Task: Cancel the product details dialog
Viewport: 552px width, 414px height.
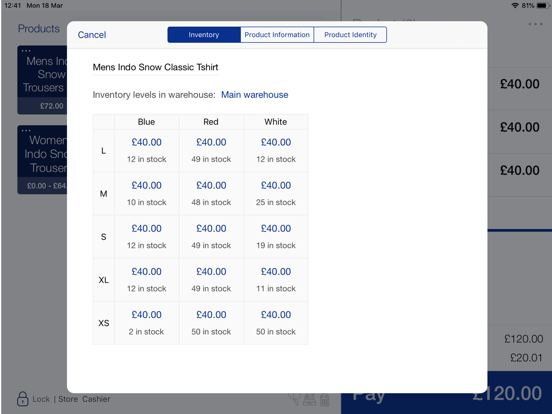Action: point(92,34)
